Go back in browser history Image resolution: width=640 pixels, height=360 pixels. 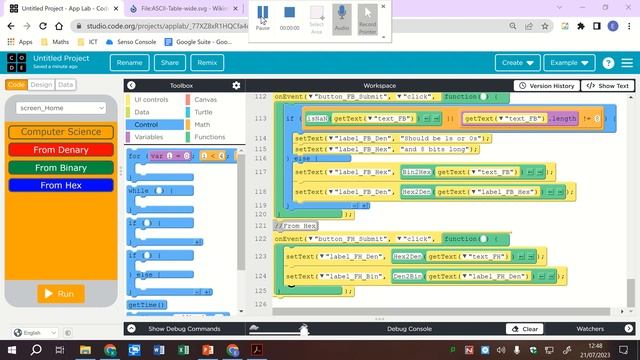coord(11,26)
